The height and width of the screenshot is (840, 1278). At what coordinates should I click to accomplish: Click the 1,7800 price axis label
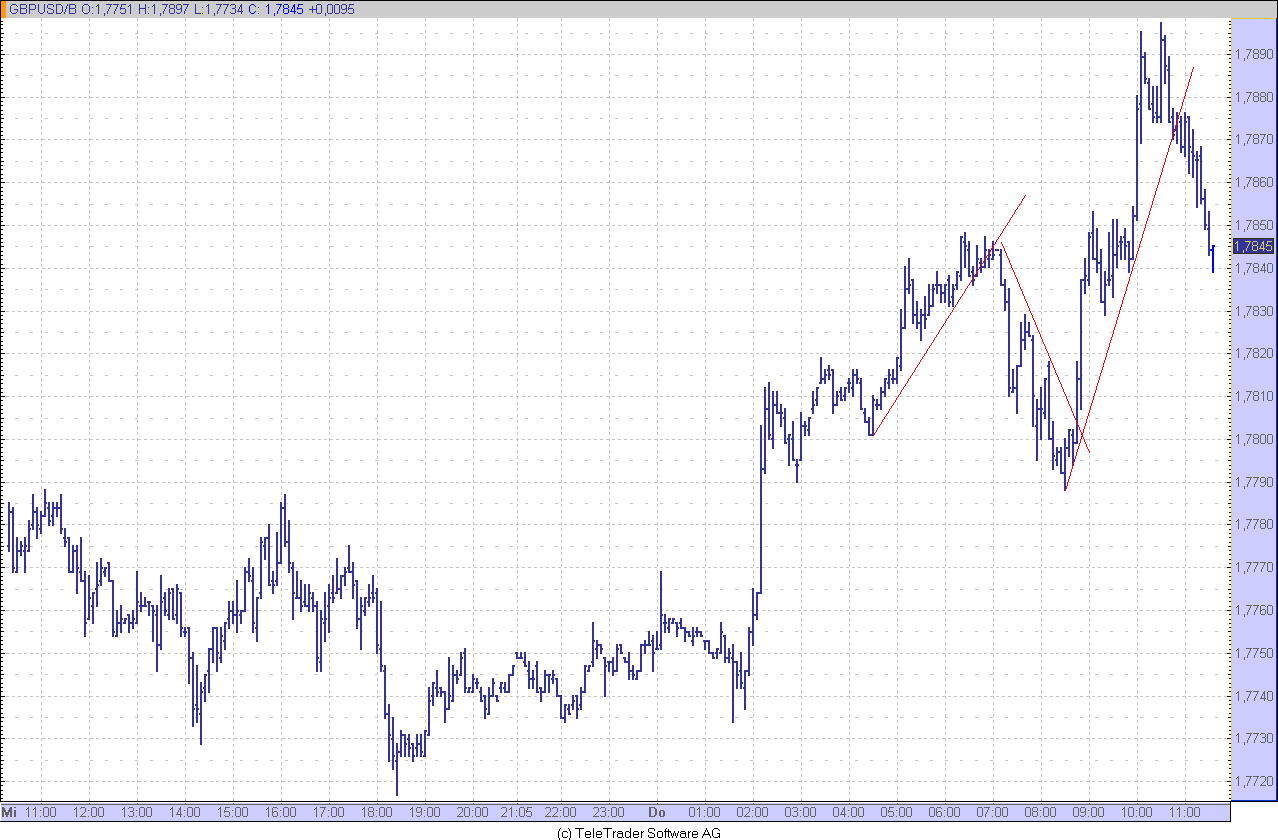(1254, 439)
